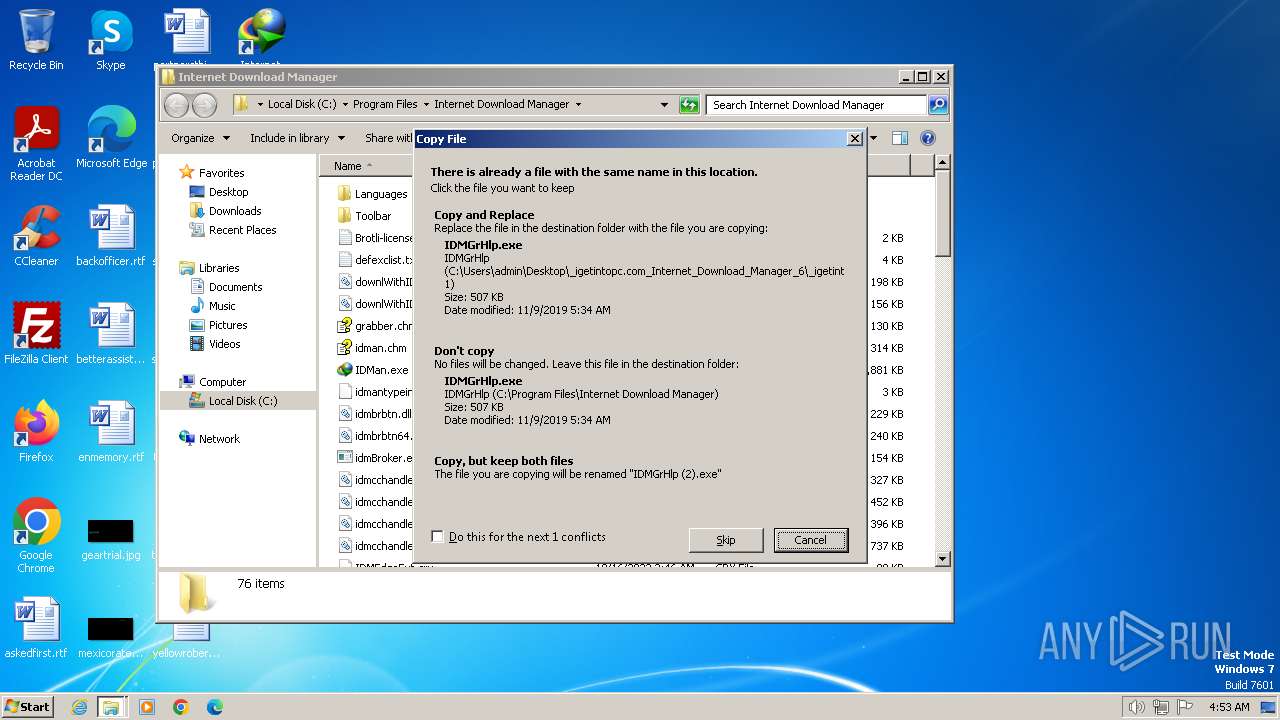Screen dimensions: 1280x720
Task: Open Firefox desktop shortcut
Action: (x=36, y=432)
